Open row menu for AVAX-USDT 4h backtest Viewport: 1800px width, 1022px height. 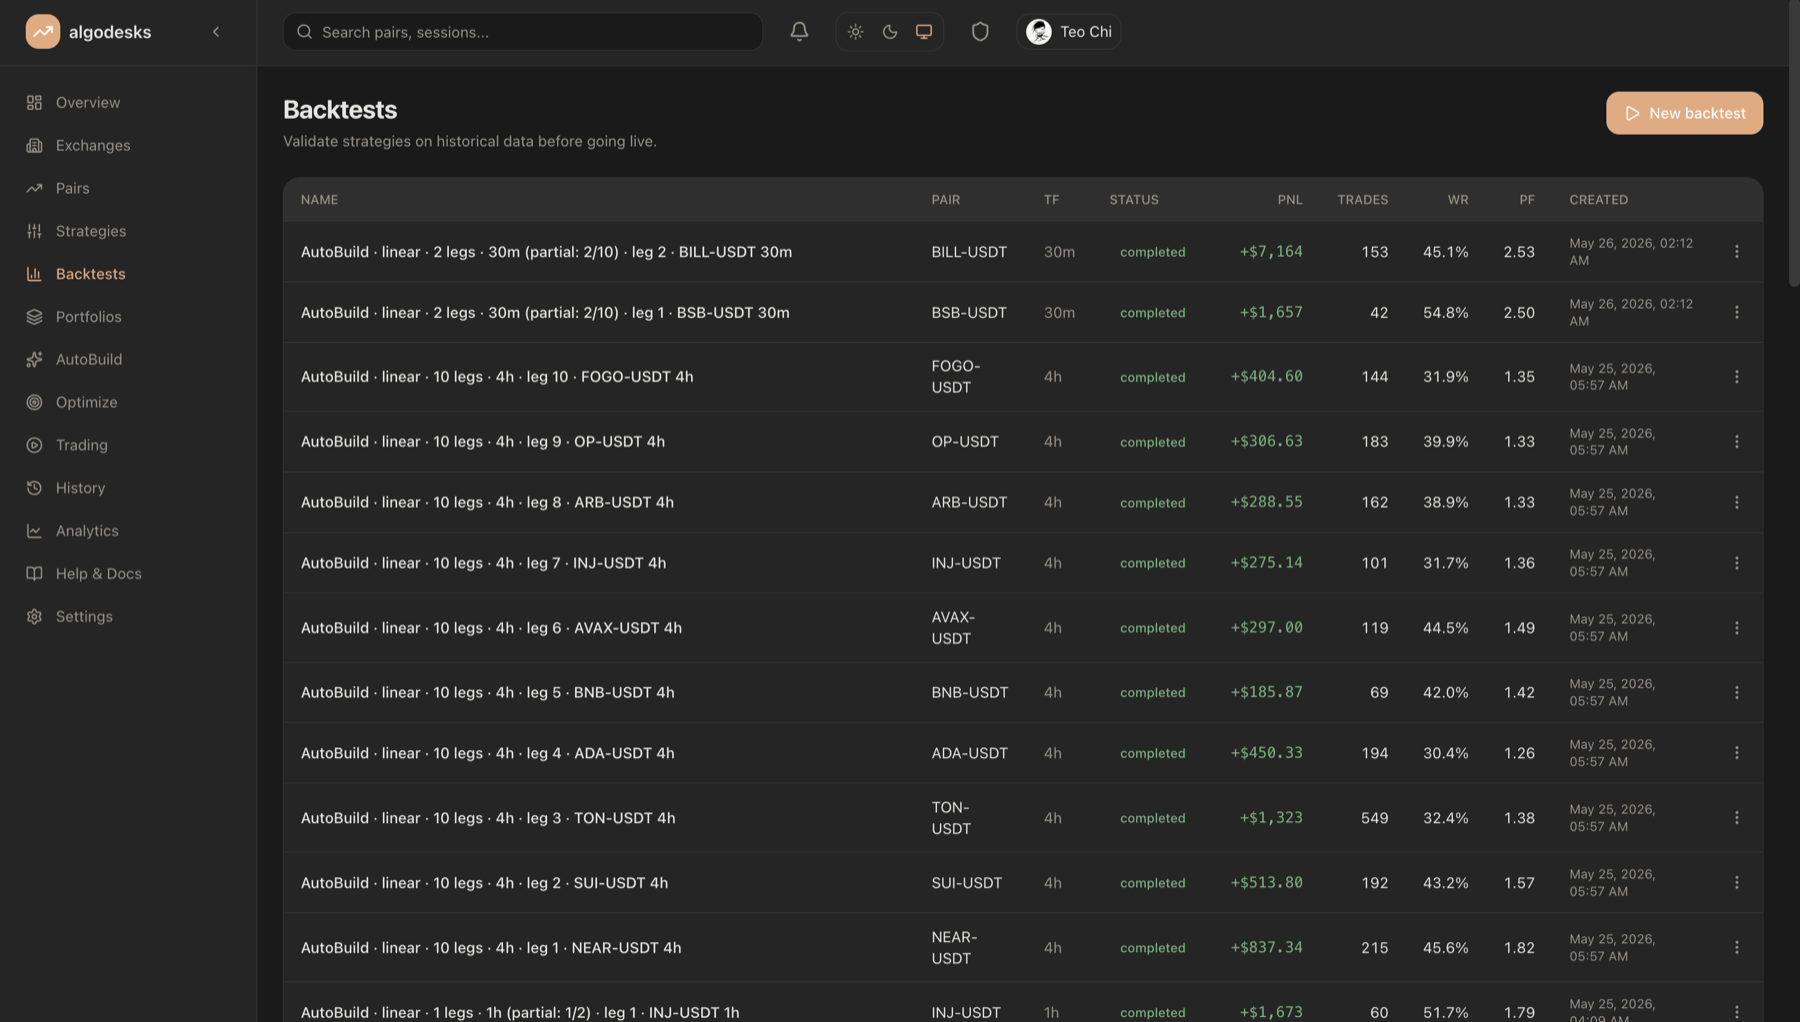1737,628
